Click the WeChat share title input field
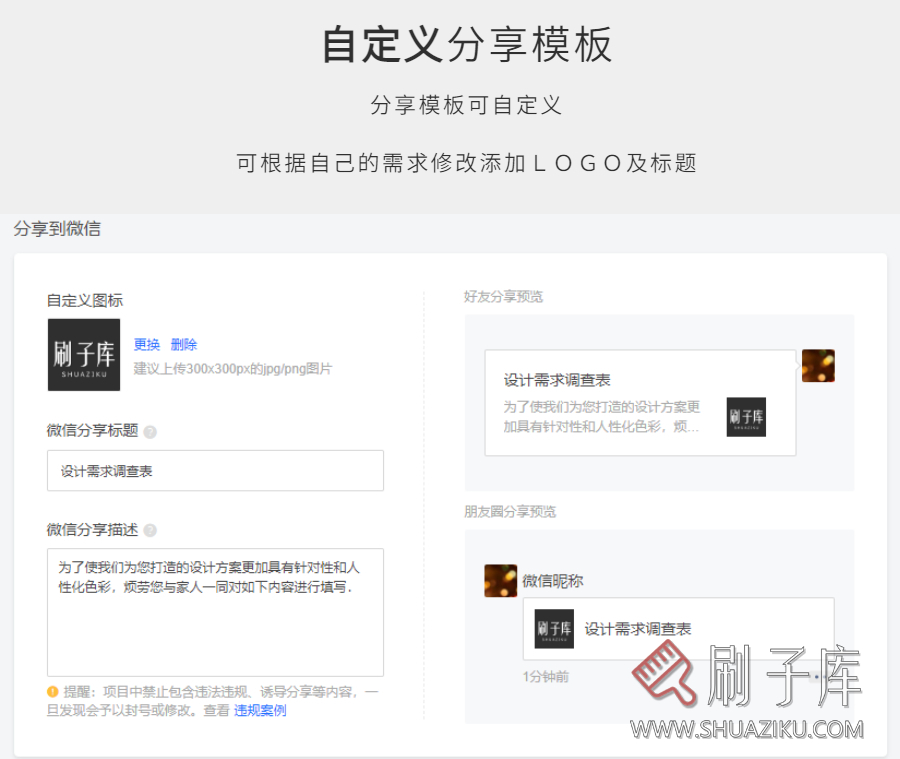The image size is (900, 759). [x=215, y=470]
